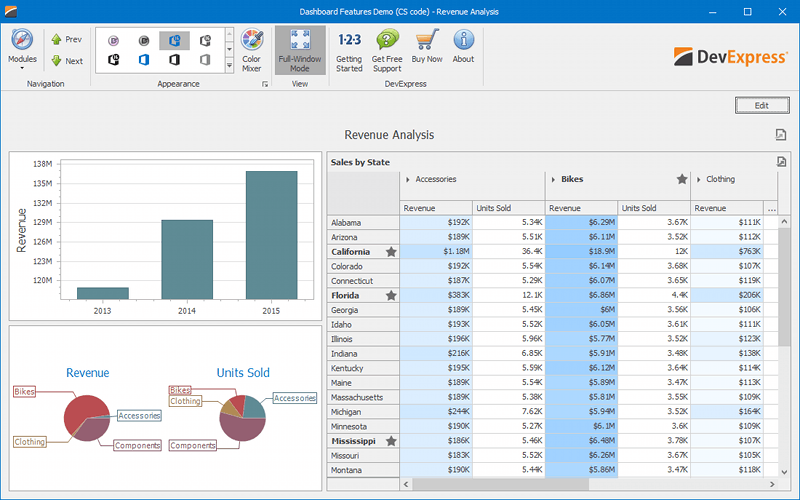Click the Sales by State export icon
Viewport: 800px width, 500px height.
(782, 162)
